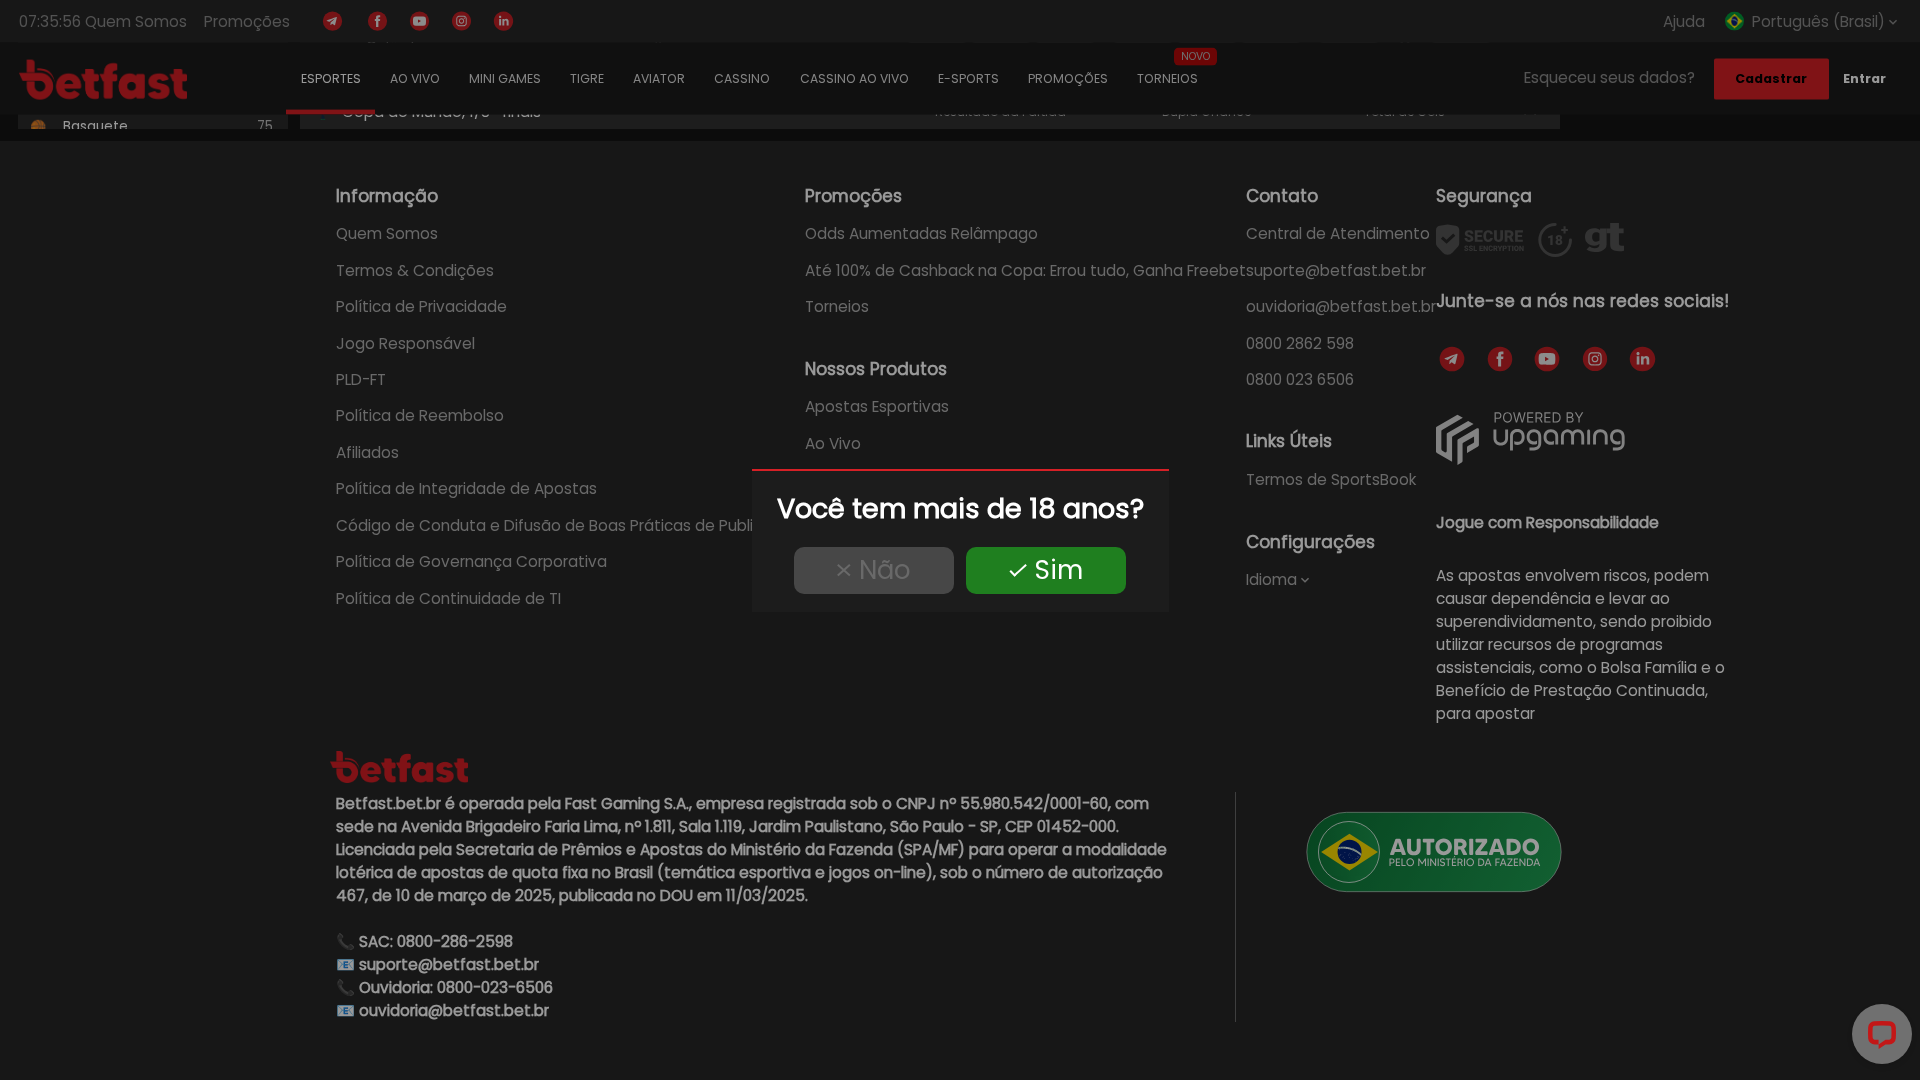Open the TIGRE tab
Screen dimensions: 1920x1080
pos(587,79)
